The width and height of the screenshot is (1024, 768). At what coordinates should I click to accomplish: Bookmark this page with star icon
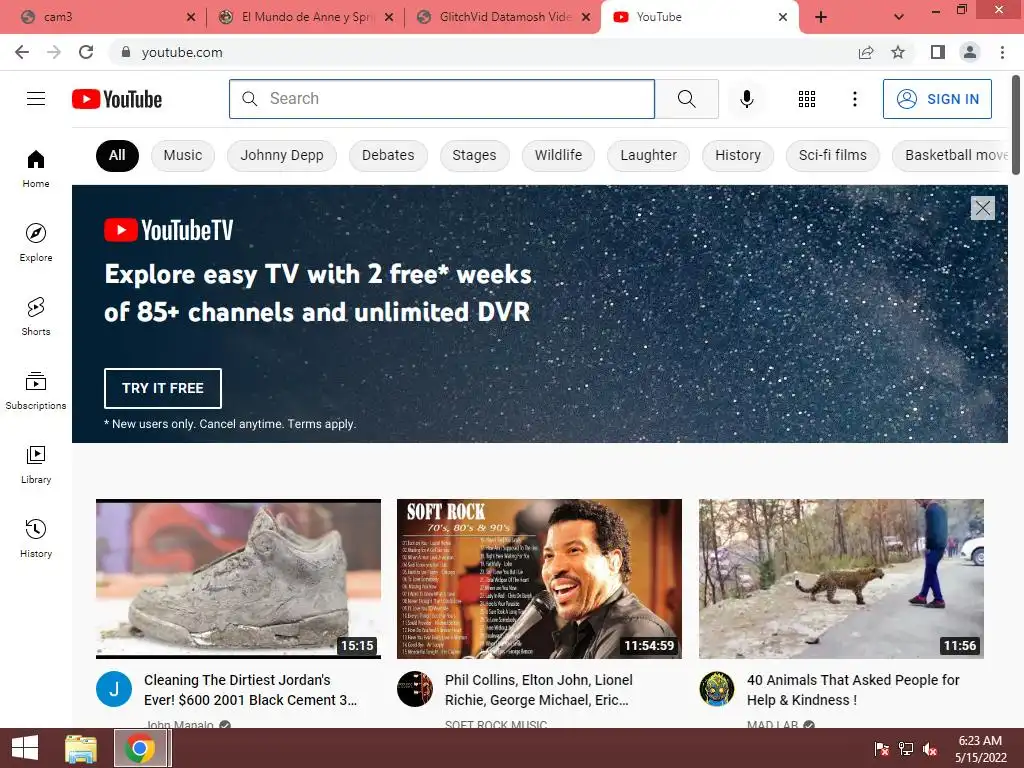[x=898, y=52]
